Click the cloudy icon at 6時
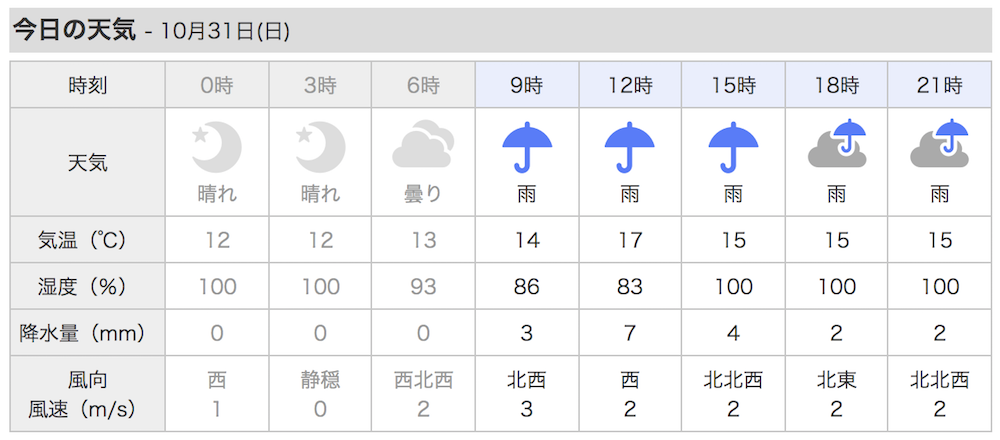 tap(423, 144)
